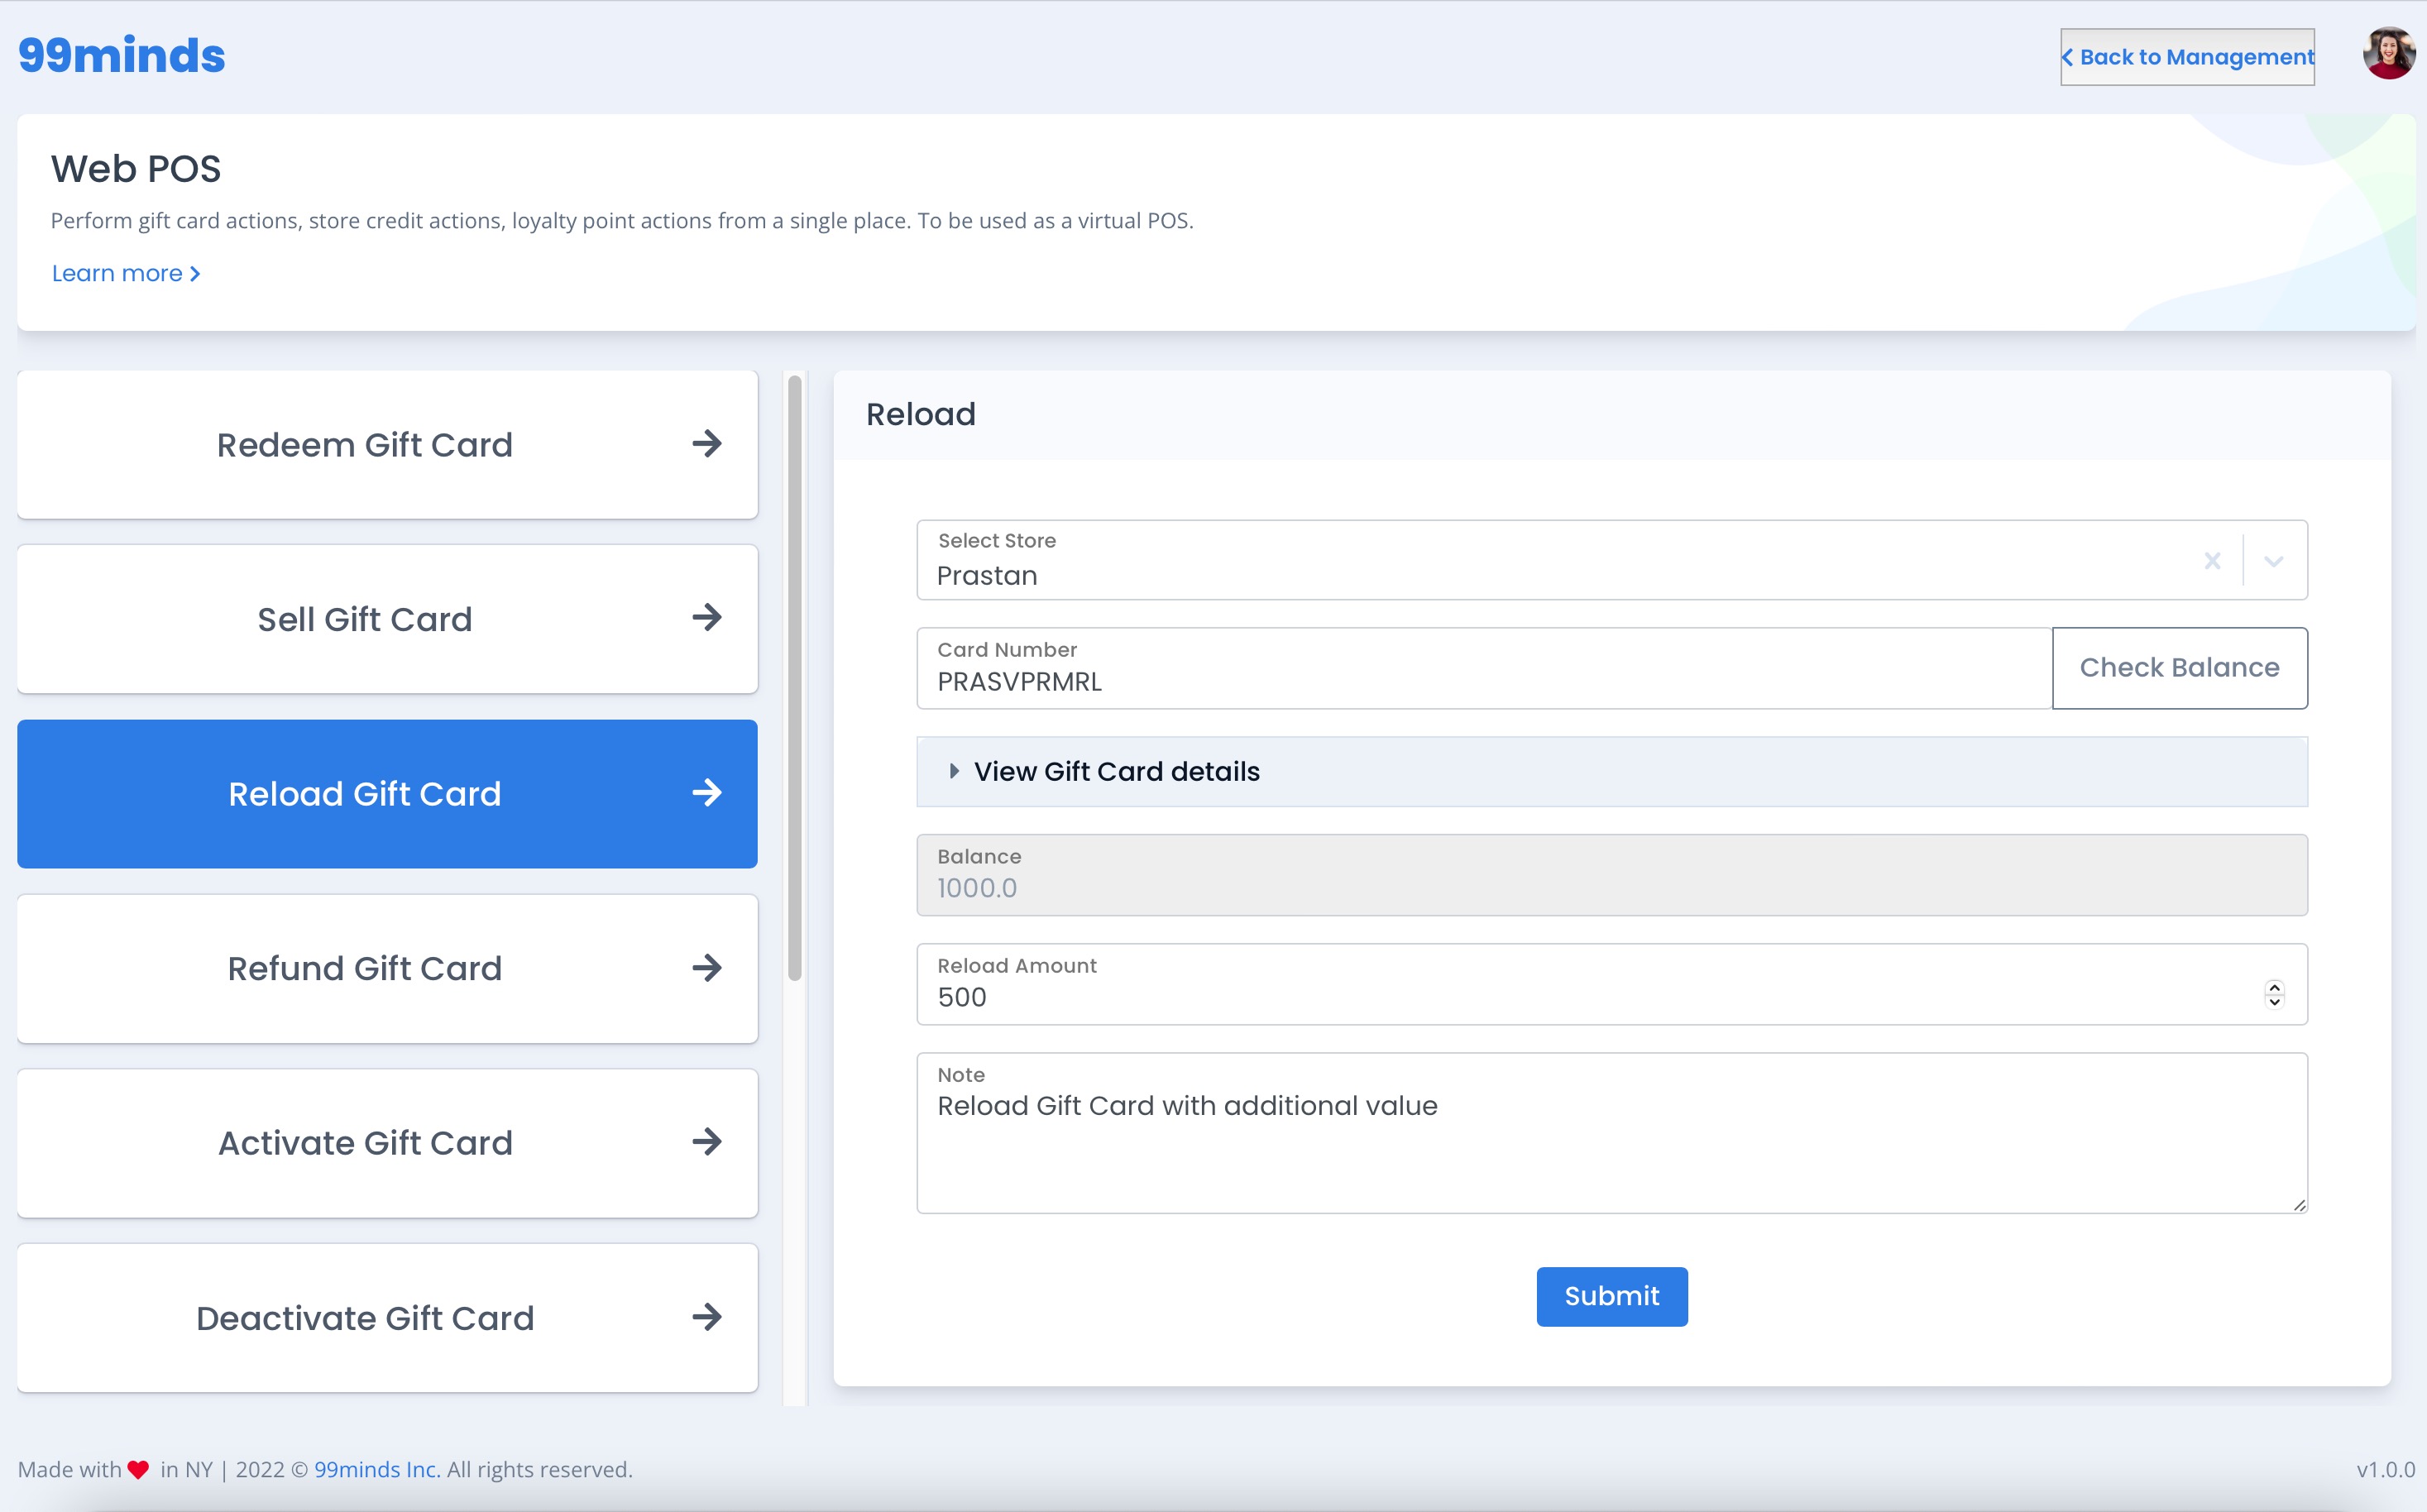Open the Sell Gift Card menu item

(388, 619)
